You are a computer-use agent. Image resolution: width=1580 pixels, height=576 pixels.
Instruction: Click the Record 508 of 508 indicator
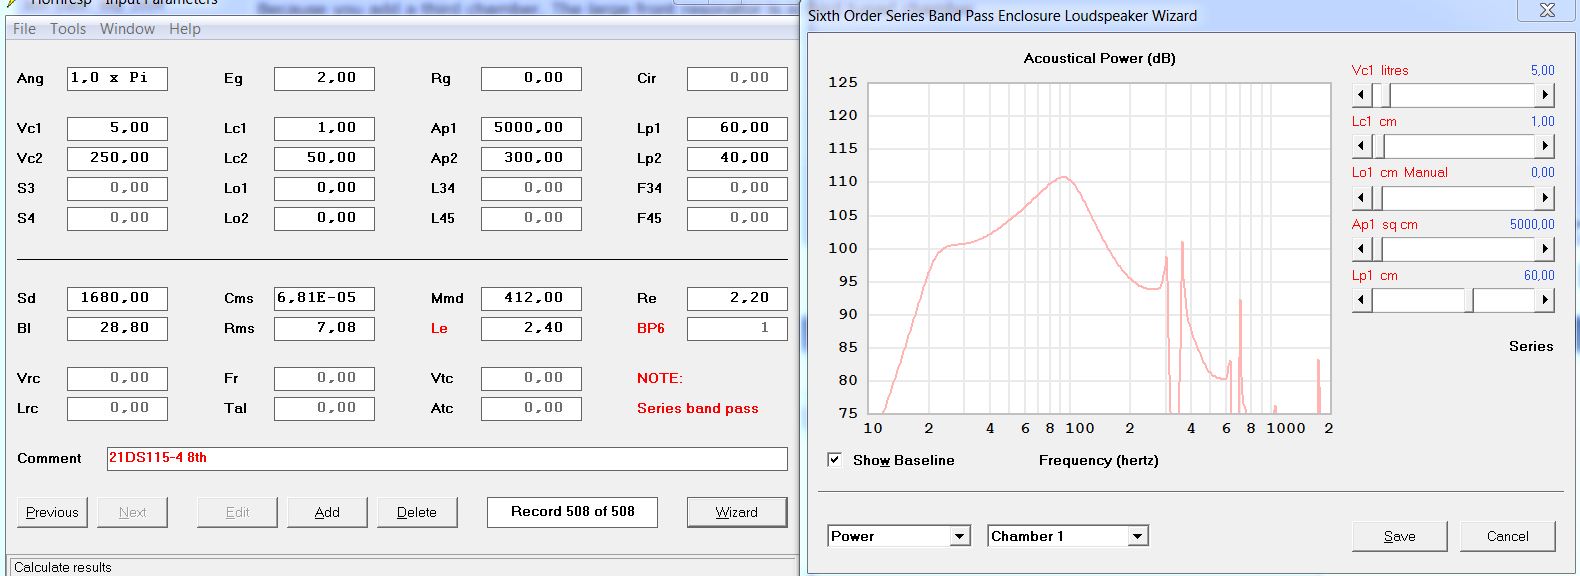click(573, 512)
